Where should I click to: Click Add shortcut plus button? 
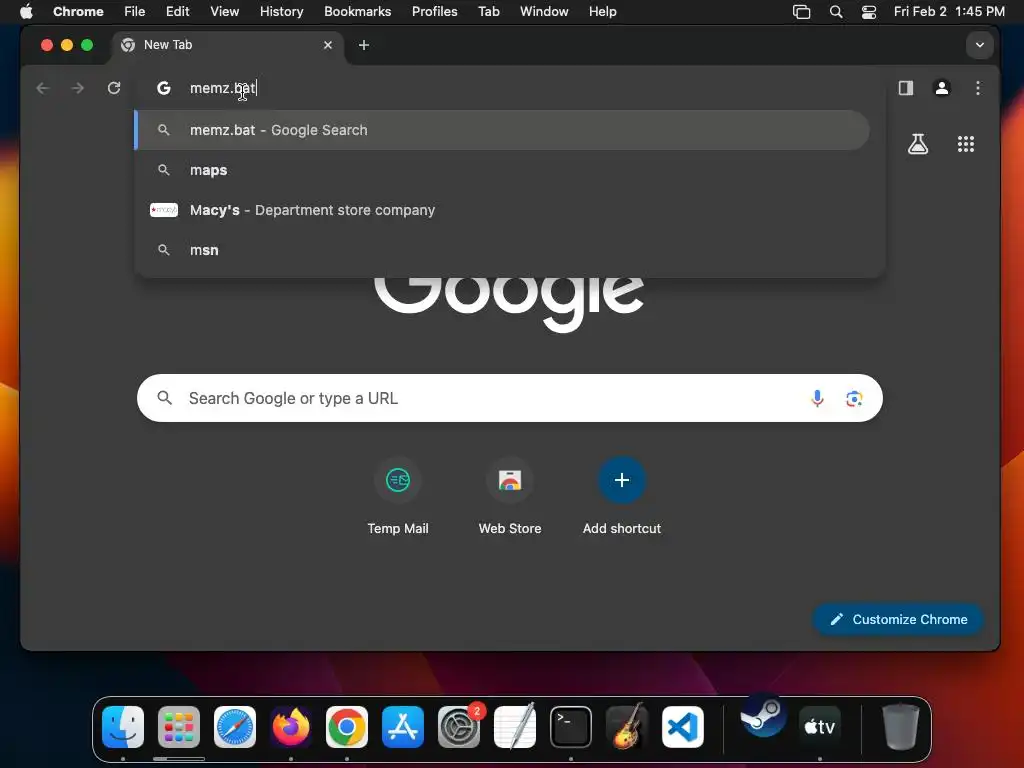point(622,480)
